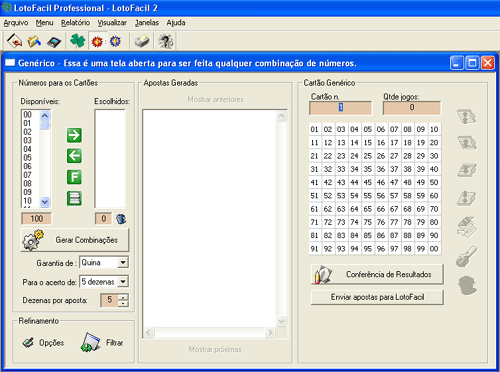Remove chosen number with green left arrow
The width and height of the screenshot is (500, 372).
74,156
